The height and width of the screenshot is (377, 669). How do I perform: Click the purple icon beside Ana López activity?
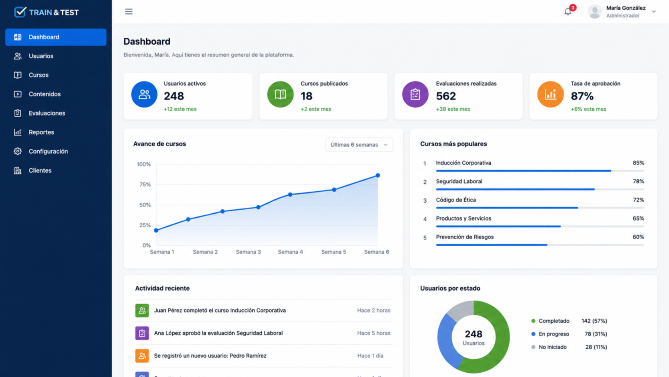coord(142,333)
